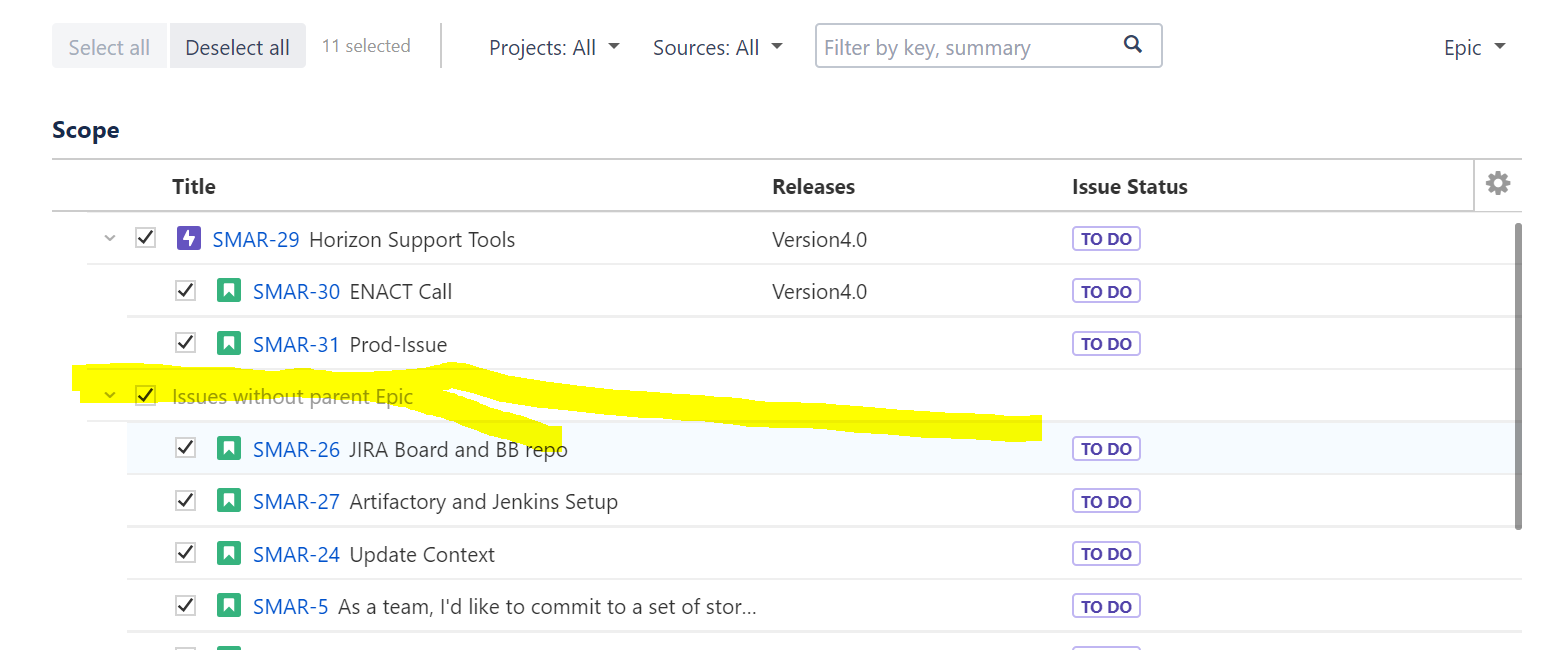
Task: Click the Releases column header
Action: [813, 186]
